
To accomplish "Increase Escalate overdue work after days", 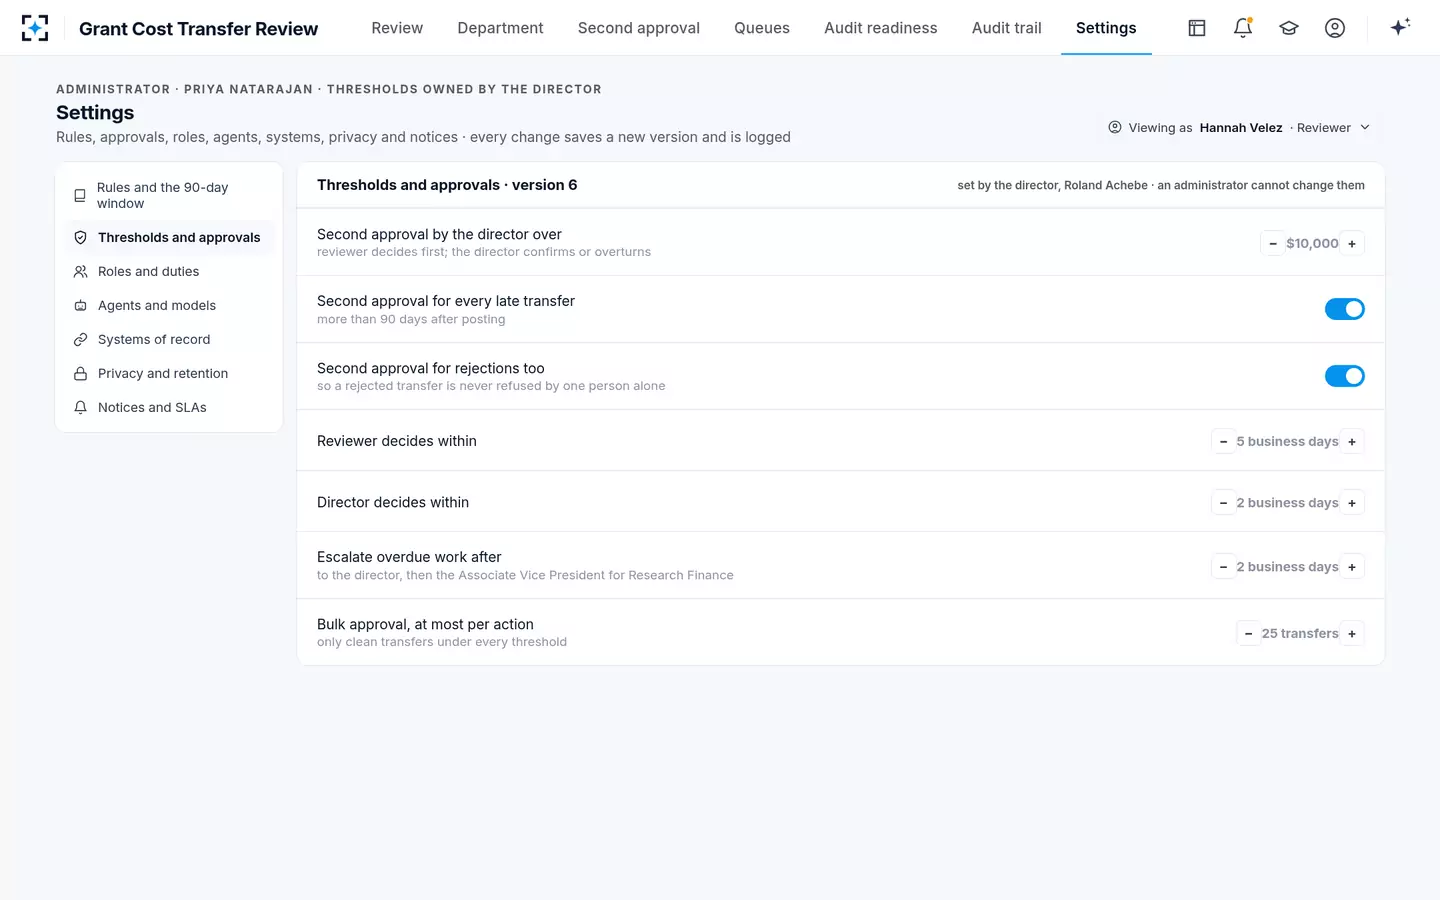I will [x=1352, y=567].
